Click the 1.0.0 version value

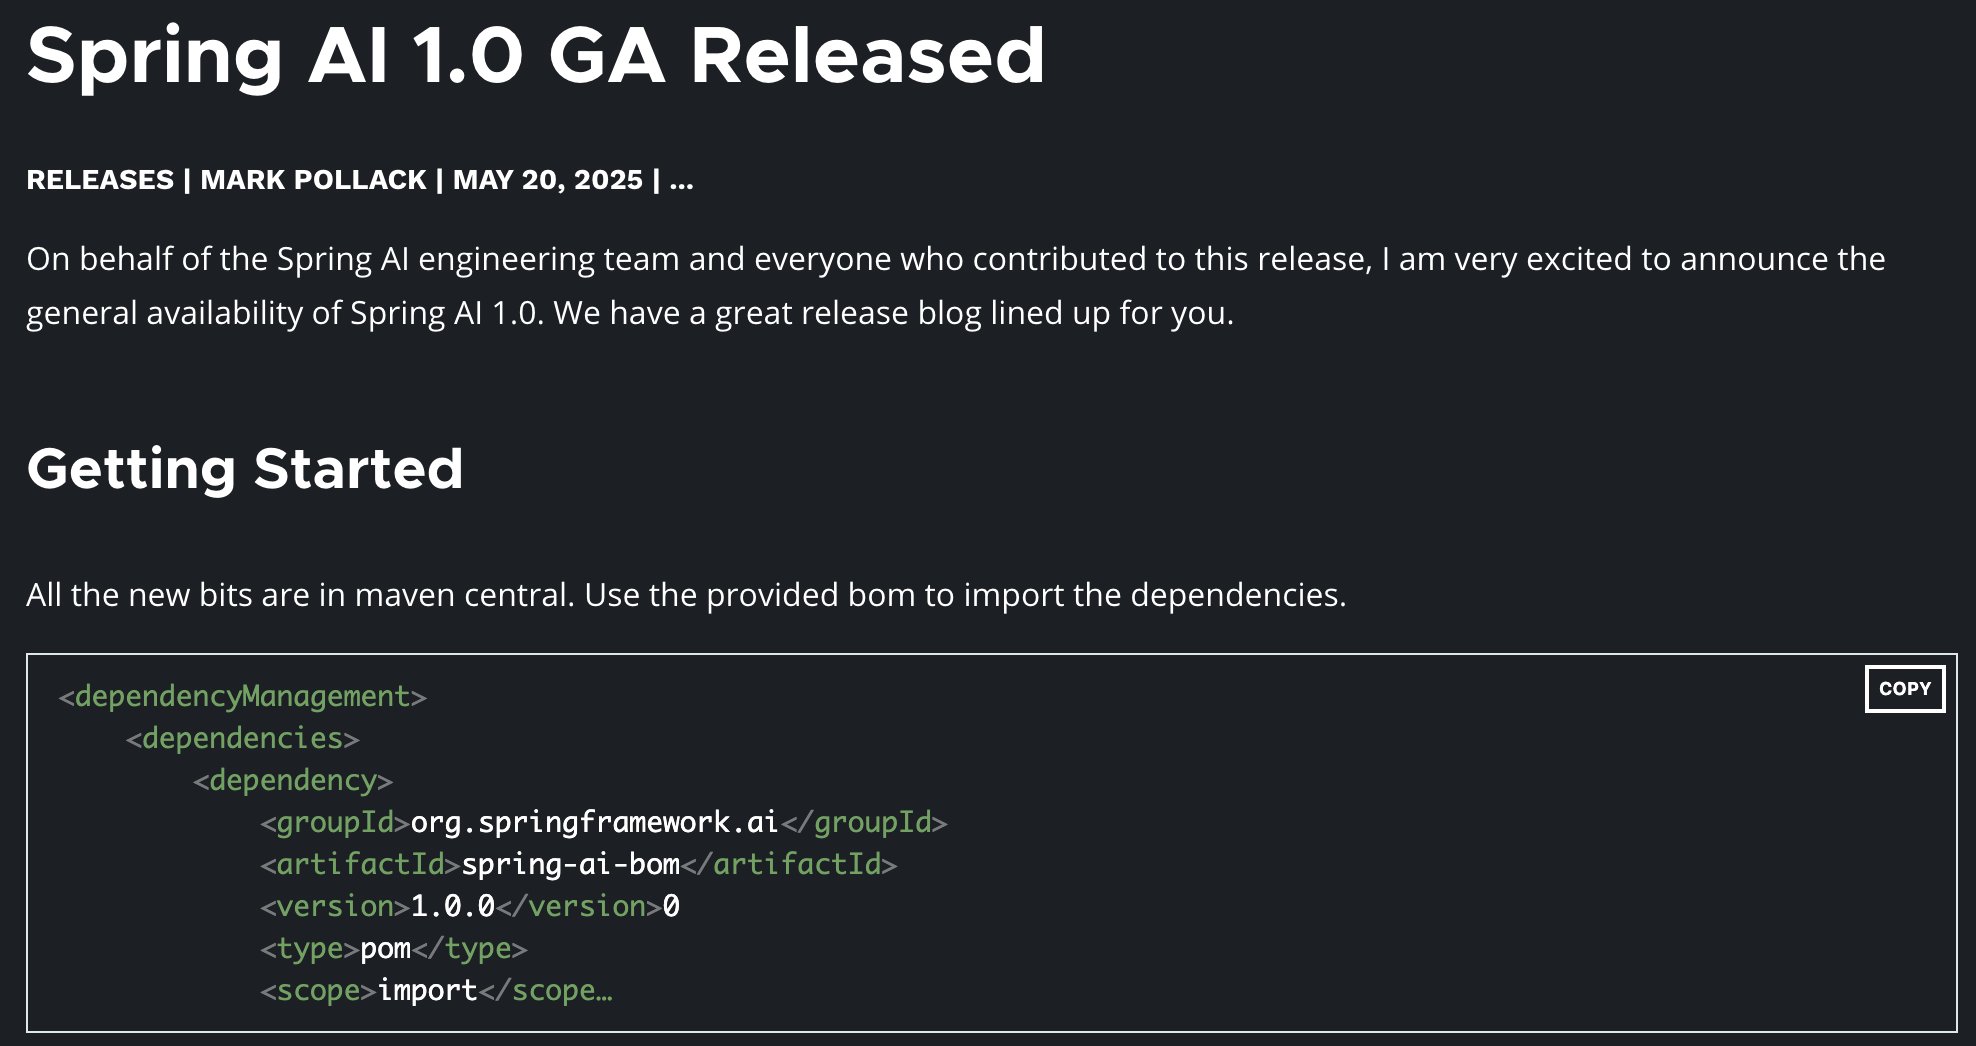click(x=452, y=906)
